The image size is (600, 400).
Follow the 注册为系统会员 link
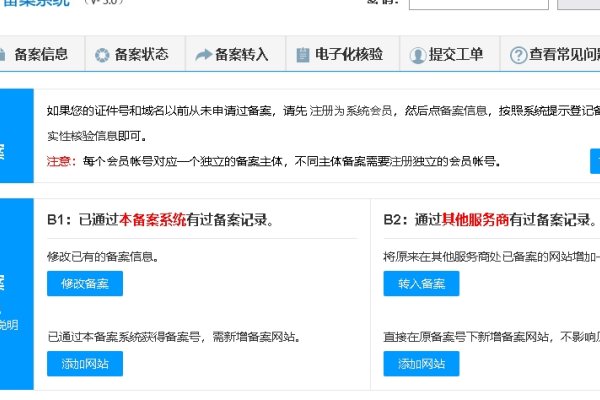click(x=351, y=111)
